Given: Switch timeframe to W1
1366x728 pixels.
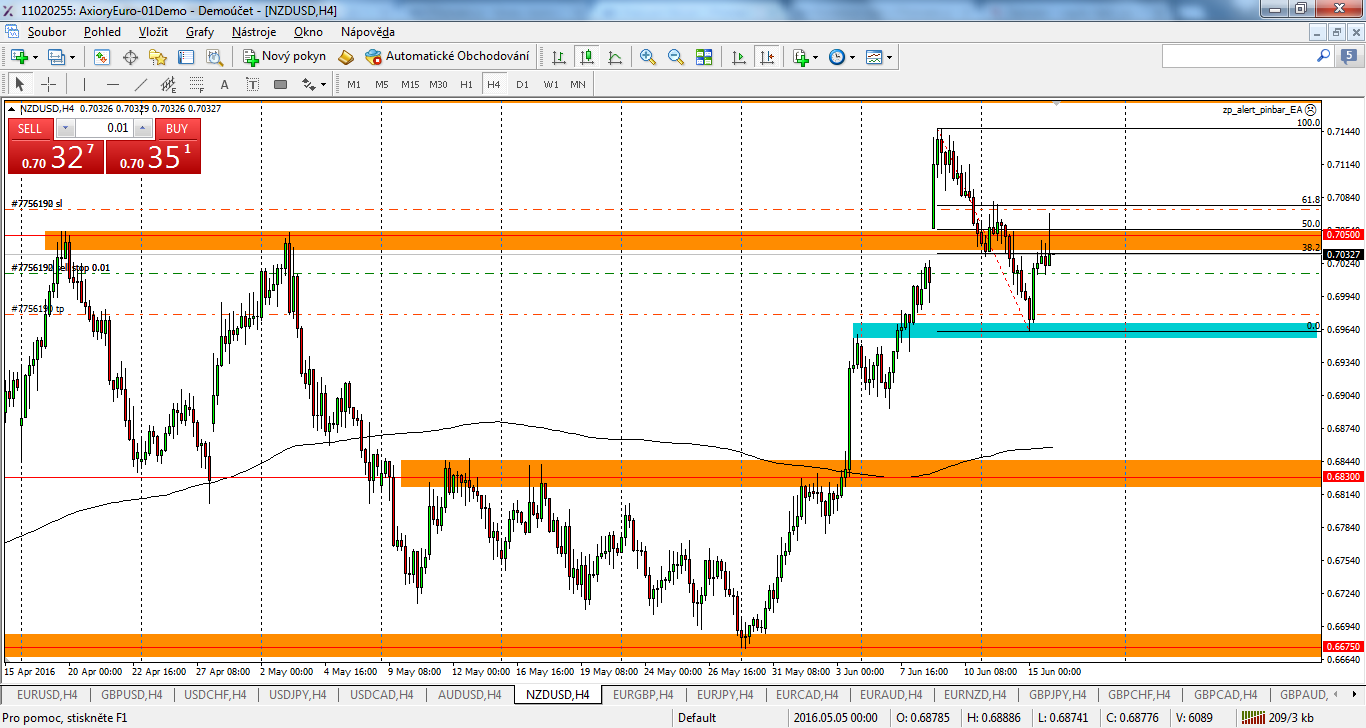Looking at the screenshot, I should pos(551,84).
